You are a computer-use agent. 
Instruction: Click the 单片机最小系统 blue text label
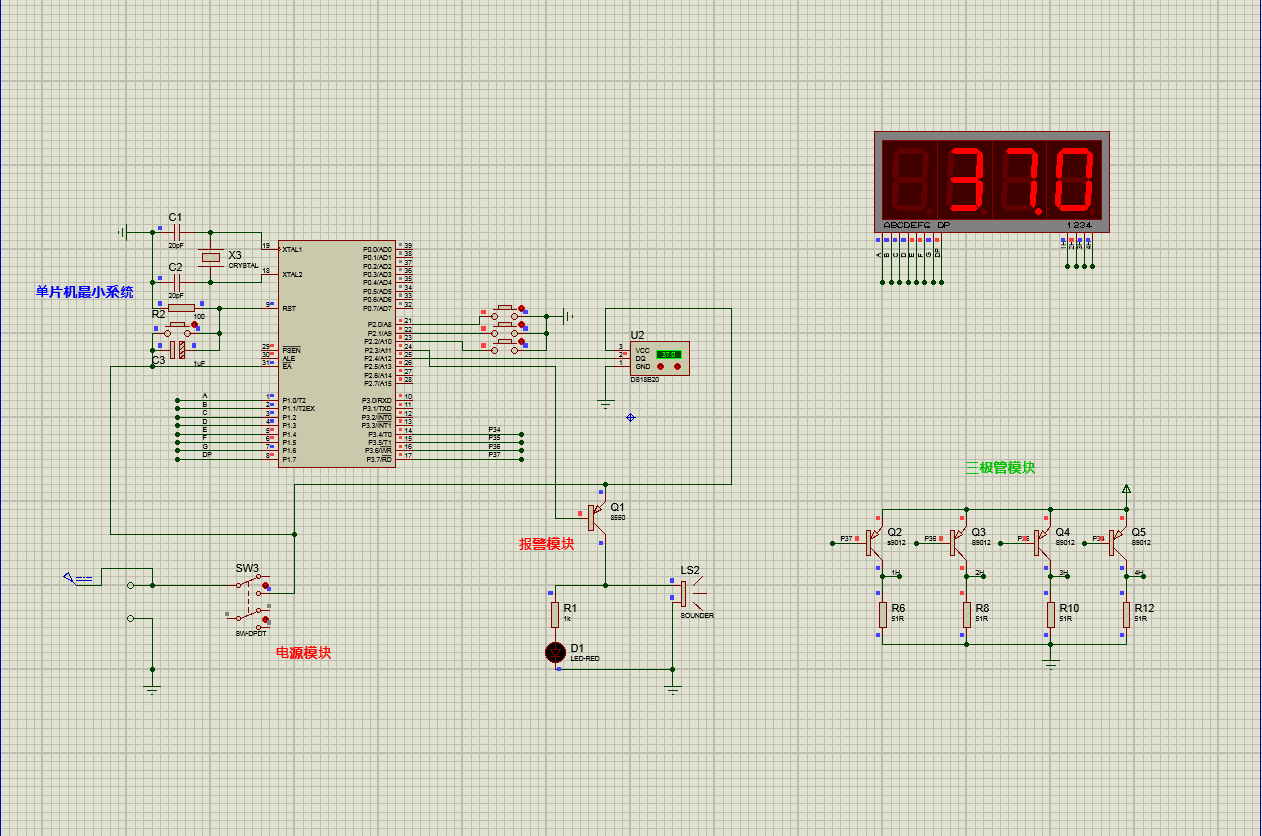pos(84,292)
